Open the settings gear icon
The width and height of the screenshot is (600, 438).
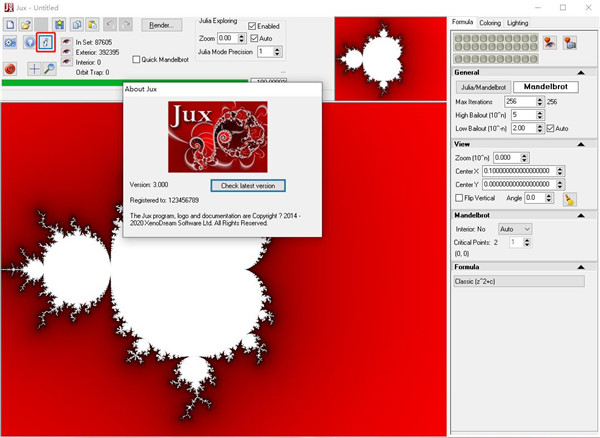10,42
